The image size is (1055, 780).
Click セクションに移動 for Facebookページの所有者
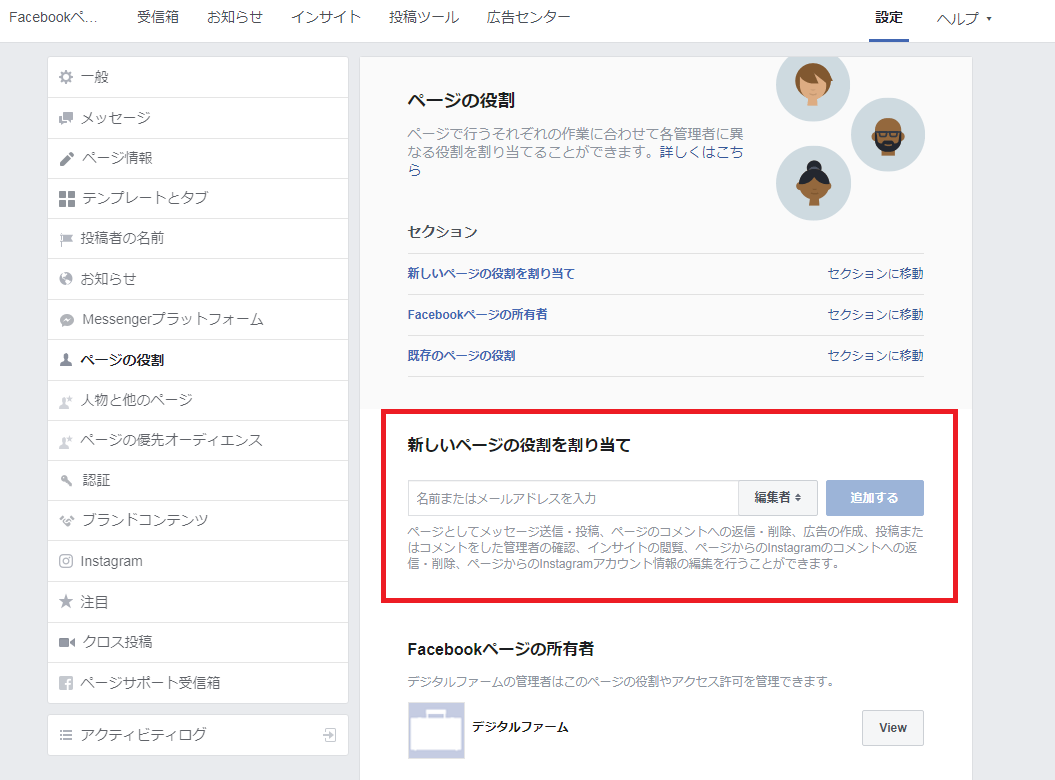click(x=875, y=314)
